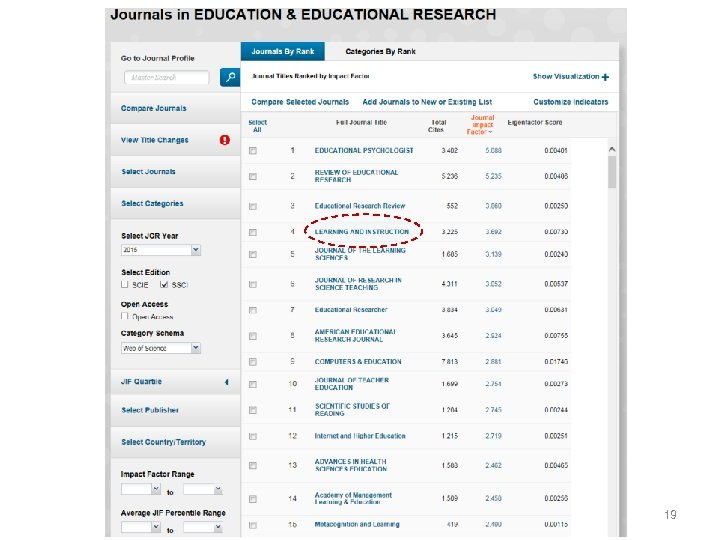720x540 pixels.
Task: Open Academy of Management Learning & Education link
Action: [x=353, y=499]
